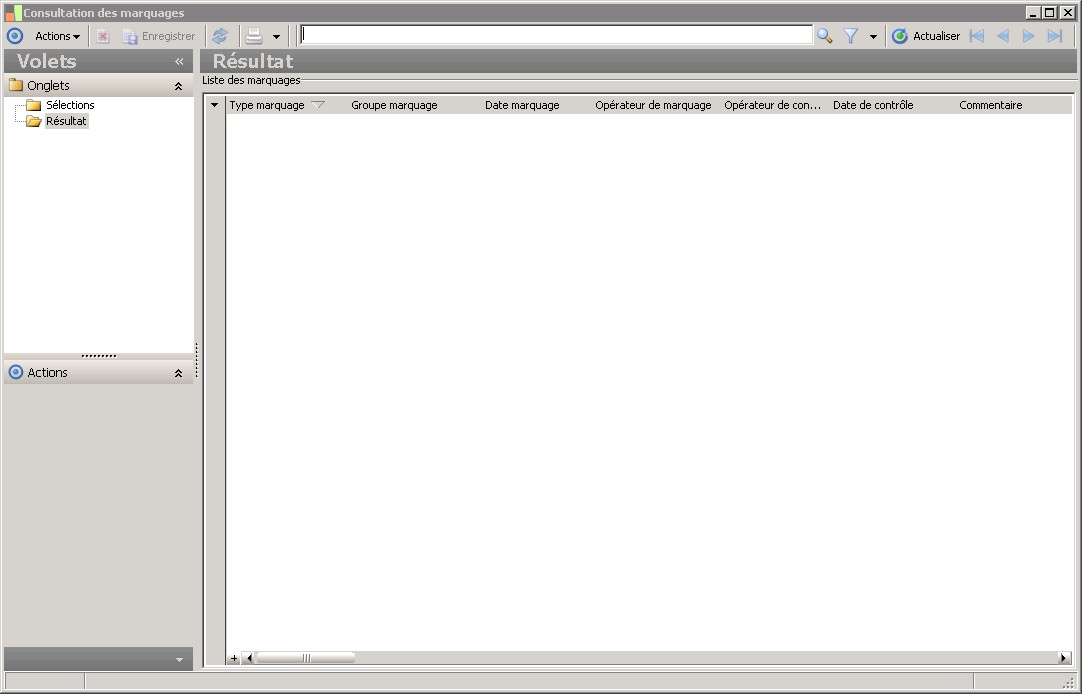Screen dimensions: 1082x694
Task: Open the Actions toolbar menu
Action: (x=57, y=36)
